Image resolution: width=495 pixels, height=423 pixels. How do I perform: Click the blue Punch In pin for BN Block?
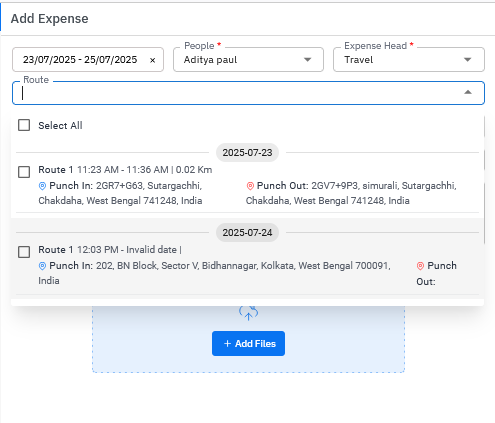[x=42, y=266]
